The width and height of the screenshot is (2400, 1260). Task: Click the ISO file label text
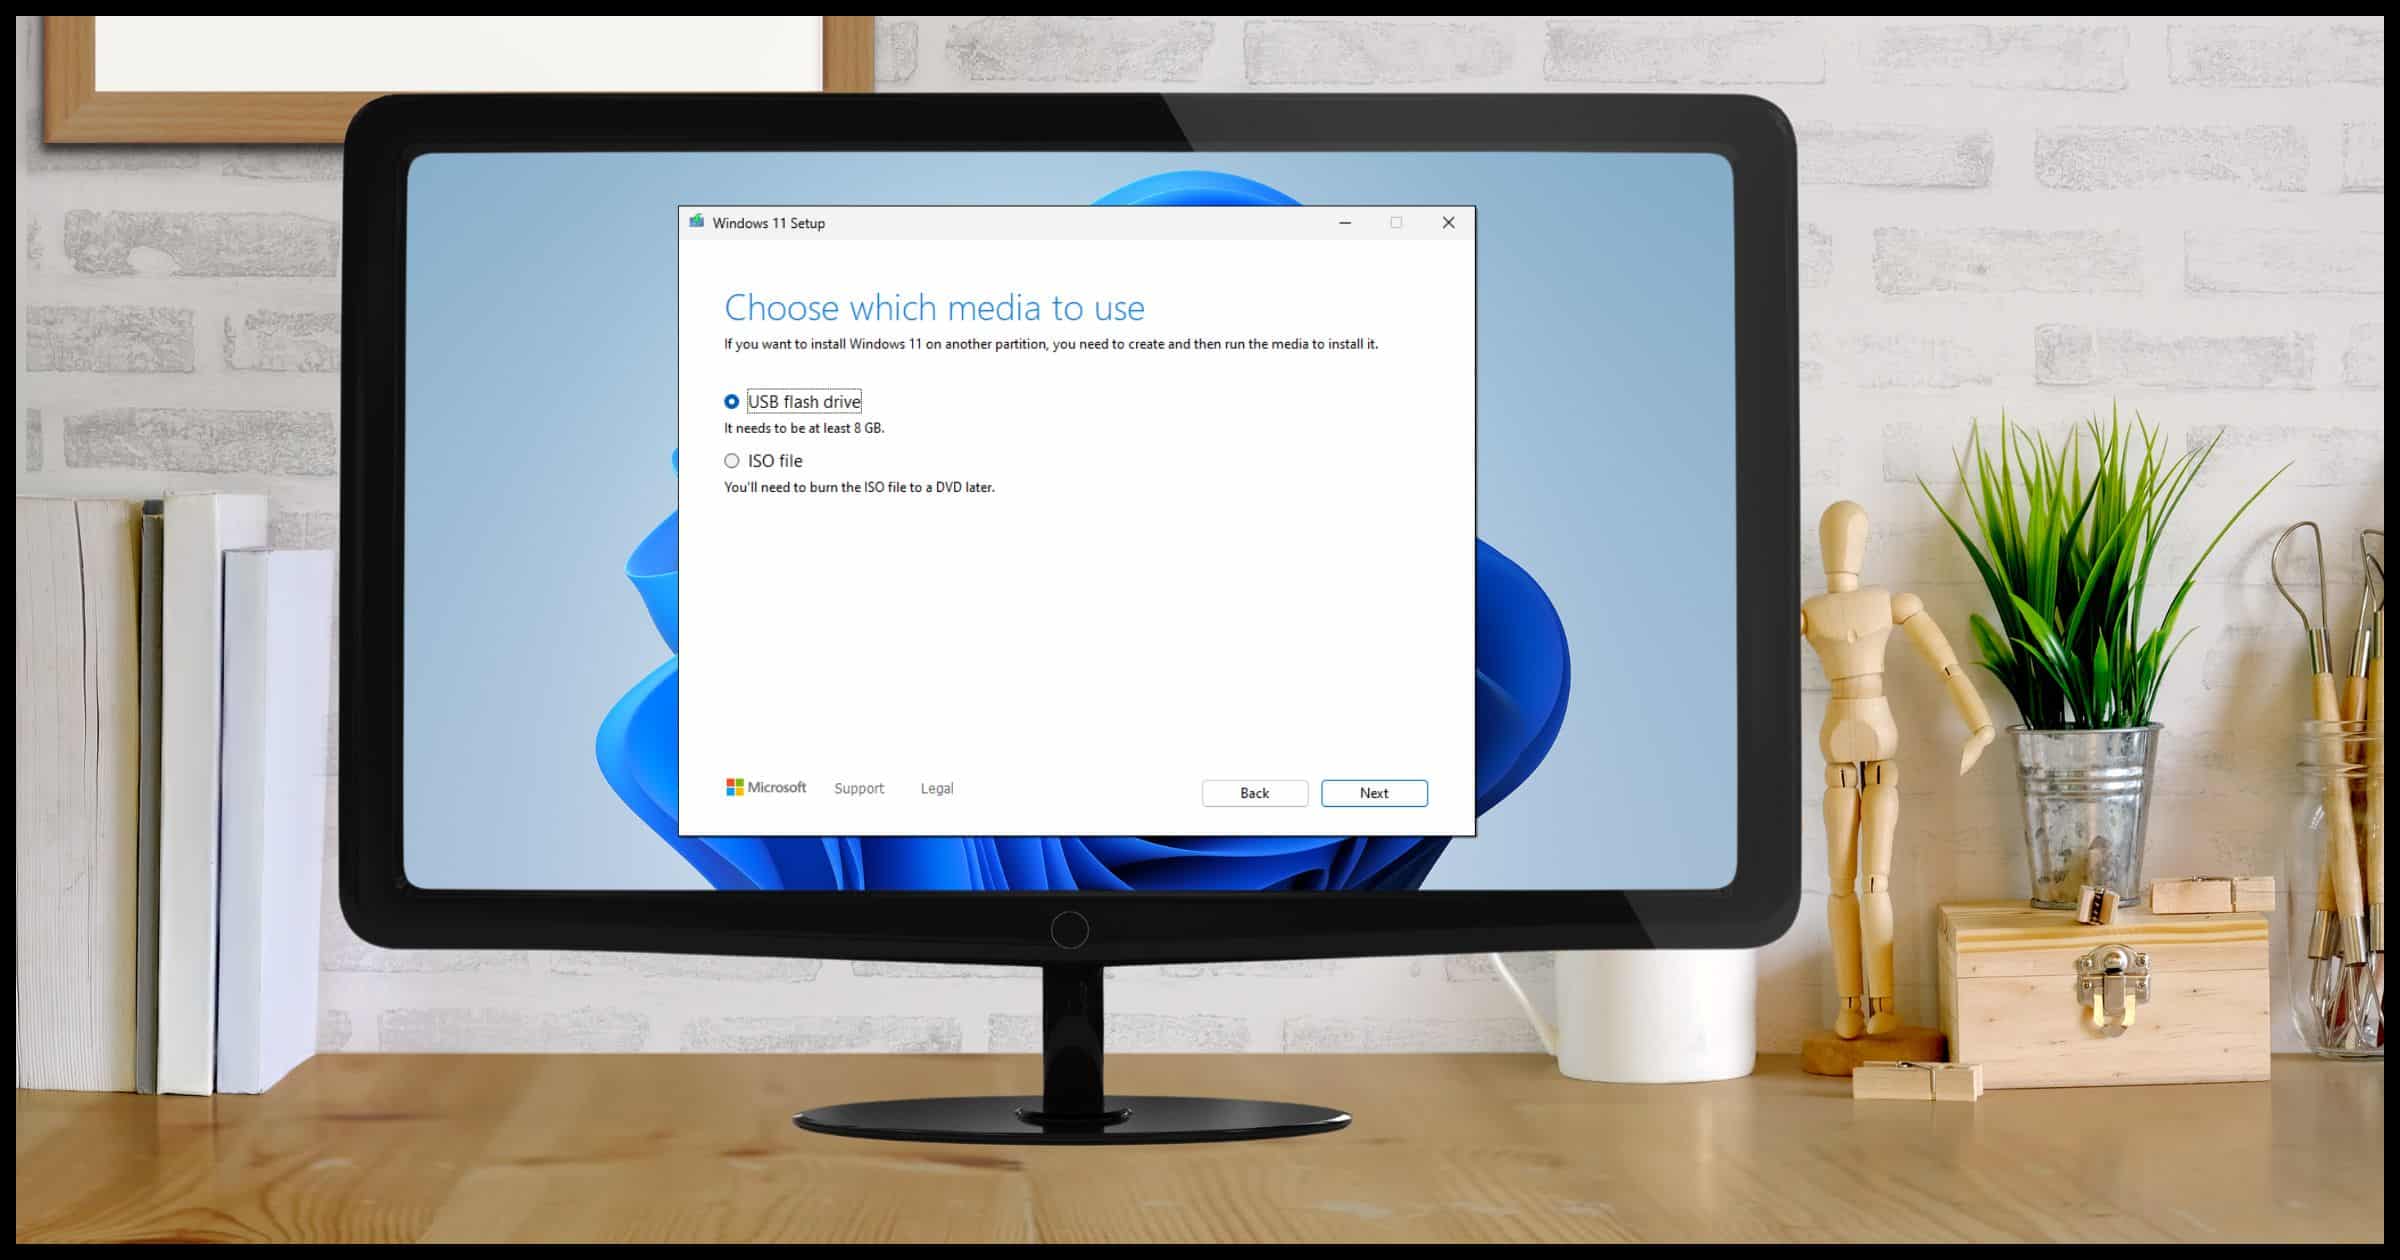pos(775,460)
